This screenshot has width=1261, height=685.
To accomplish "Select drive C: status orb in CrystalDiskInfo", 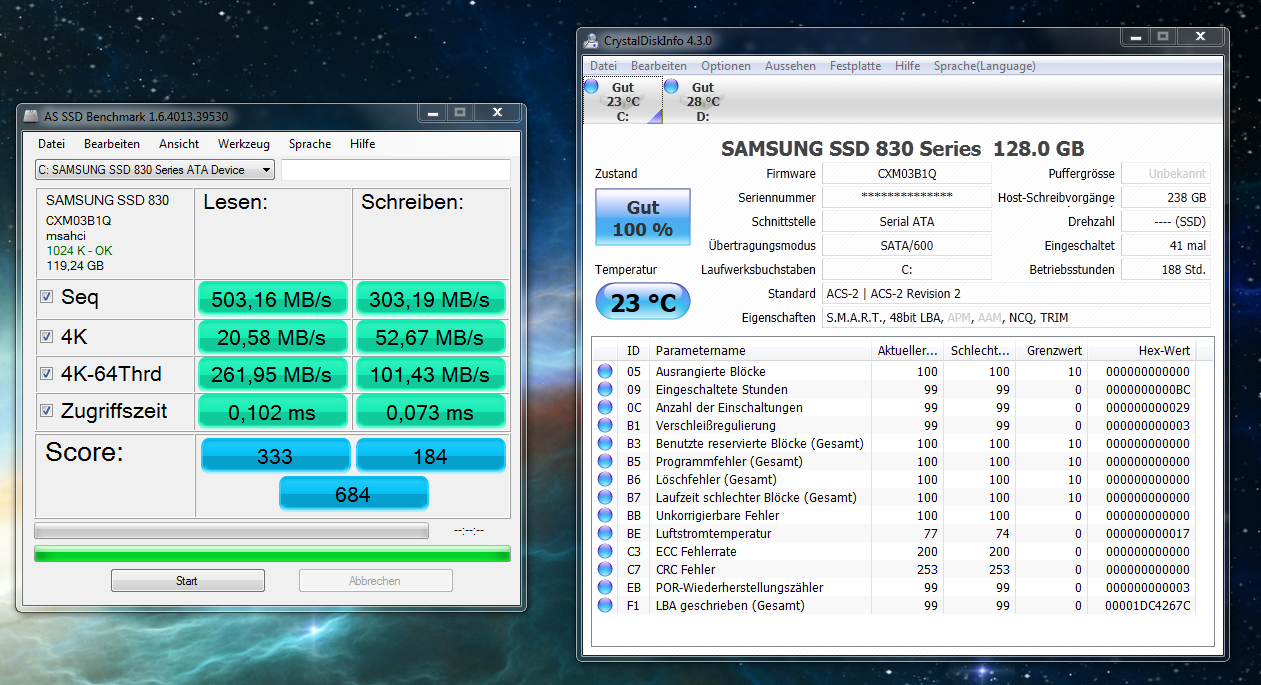I will pyautogui.click(x=591, y=87).
